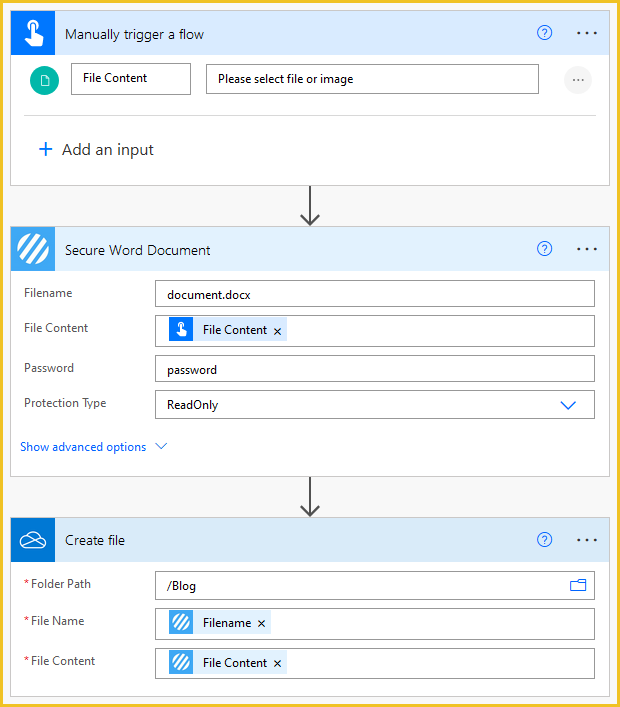Open options menu for File Content input
Image resolution: width=620 pixels, height=707 pixels.
(578, 80)
